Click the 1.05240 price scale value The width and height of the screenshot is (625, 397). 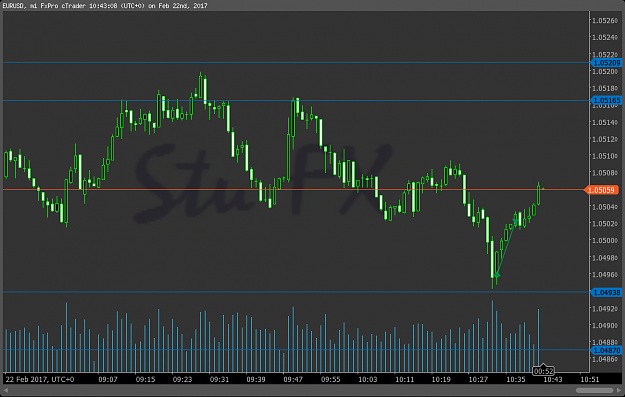tap(605, 37)
